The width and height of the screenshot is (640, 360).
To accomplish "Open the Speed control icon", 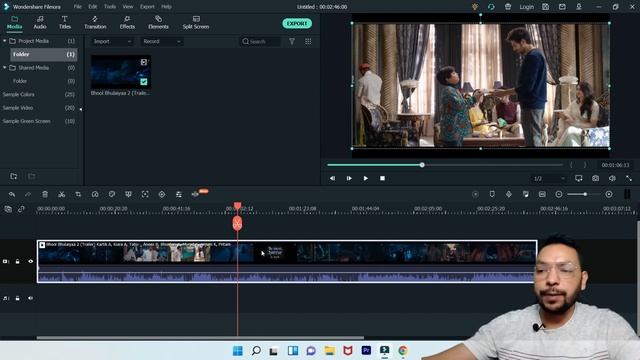I will (x=95, y=194).
